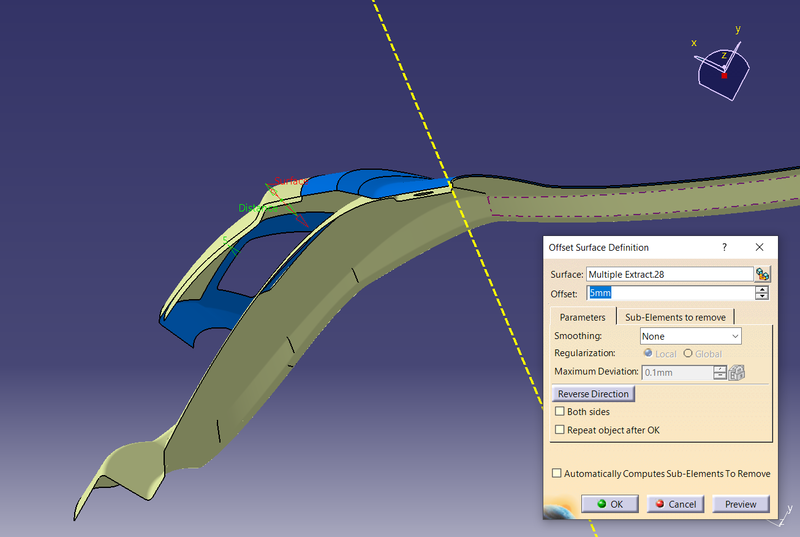The image size is (800, 537).
Task: Close the Offset Surface Definition dialog
Action: coord(759,247)
